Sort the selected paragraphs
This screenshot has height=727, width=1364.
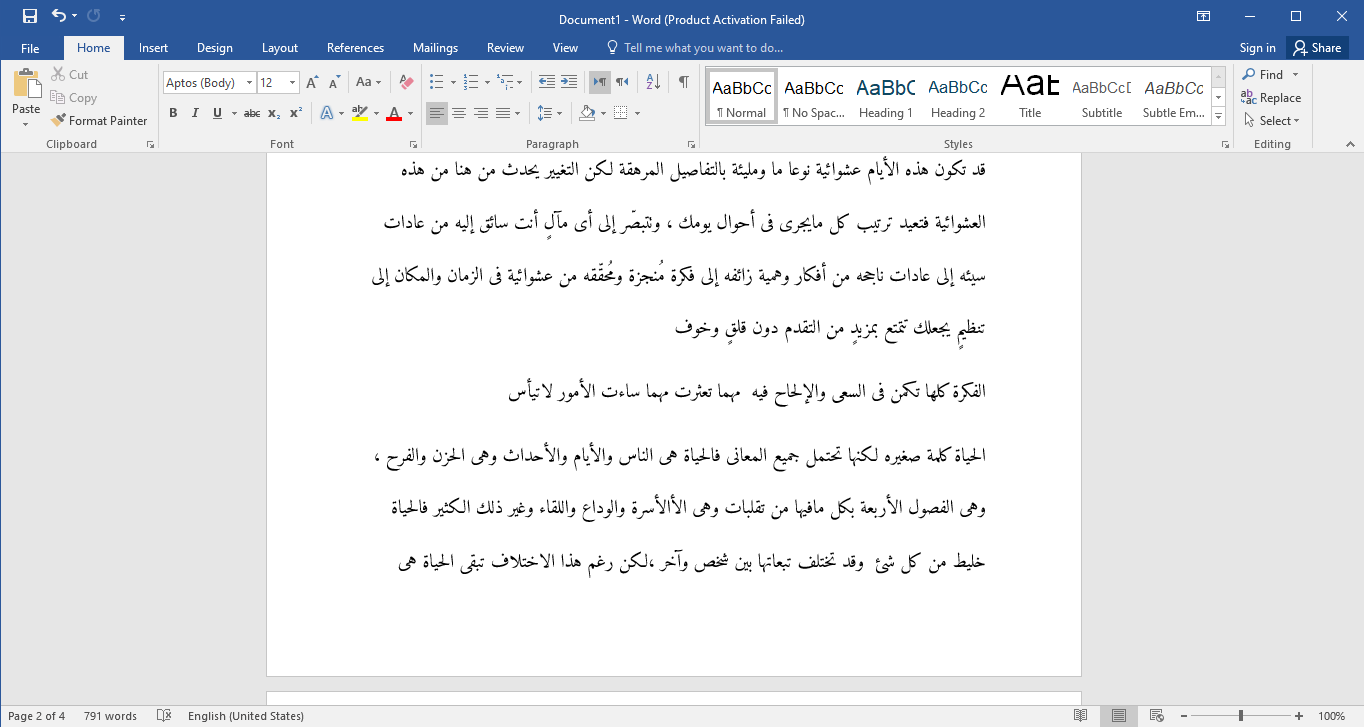pyautogui.click(x=653, y=83)
